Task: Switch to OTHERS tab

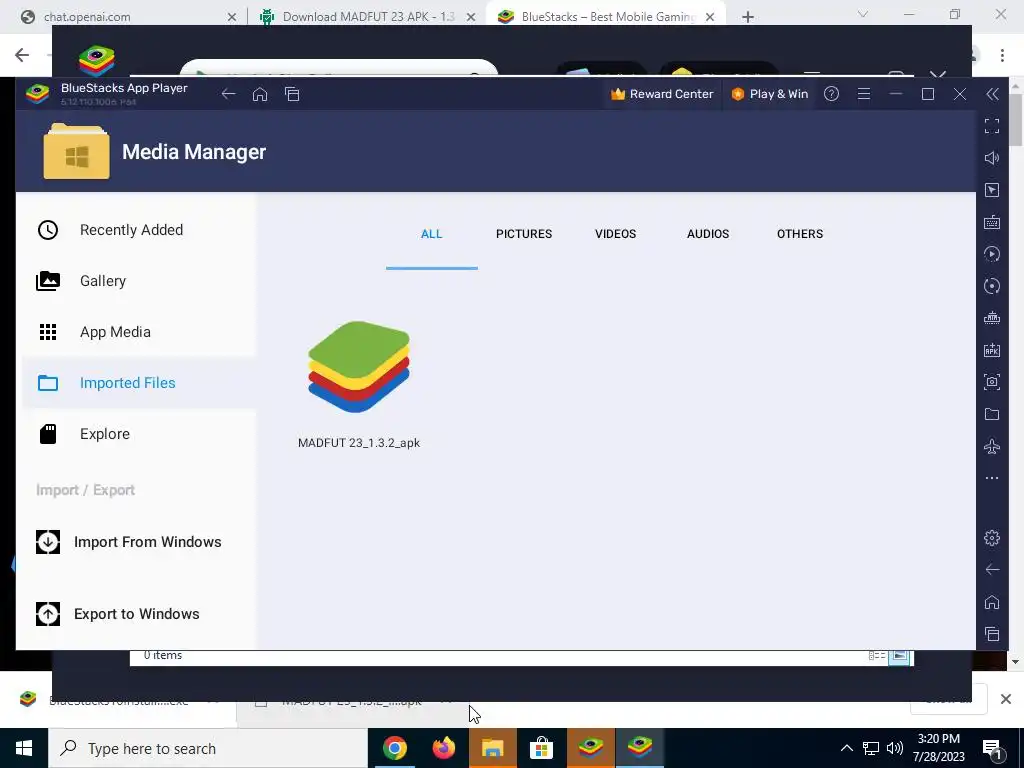Action: [x=800, y=234]
